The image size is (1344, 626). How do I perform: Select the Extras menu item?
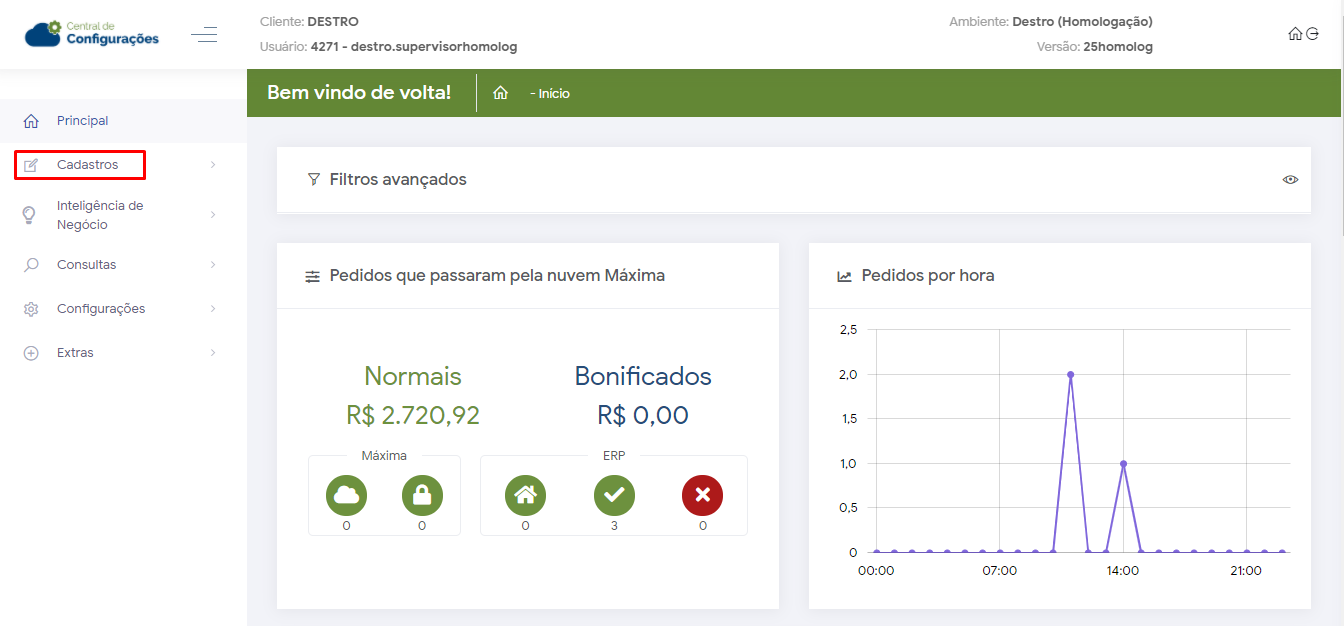[75, 353]
